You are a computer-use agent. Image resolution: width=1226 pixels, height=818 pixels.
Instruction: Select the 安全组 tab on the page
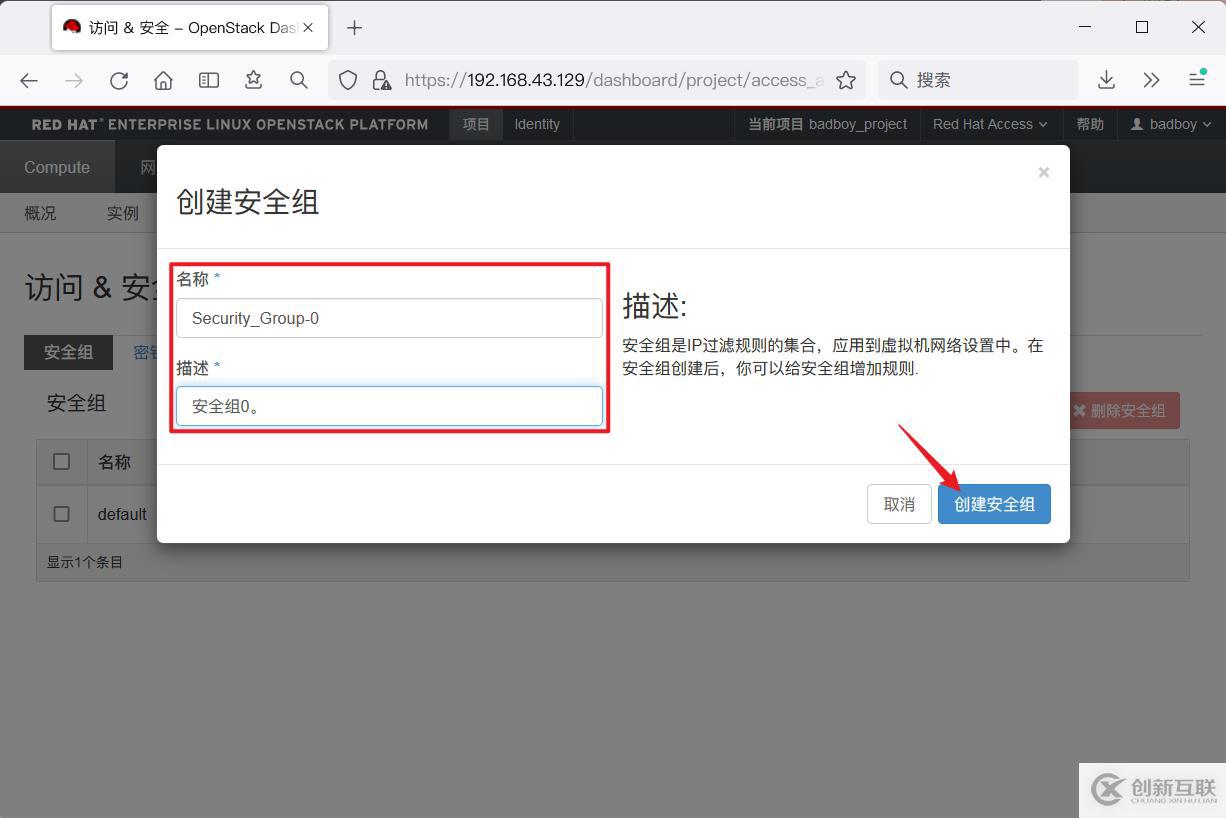click(68, 352)
